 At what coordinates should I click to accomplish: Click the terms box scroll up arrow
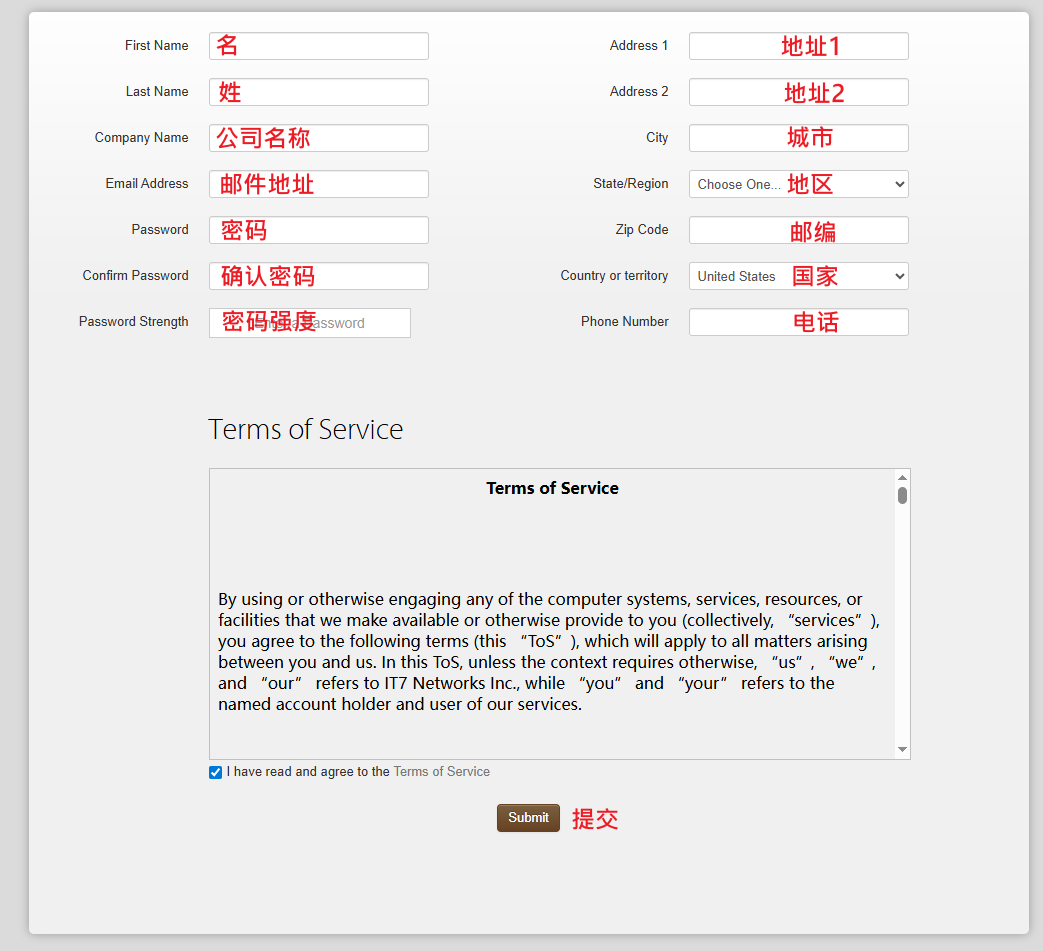pos(902,478)
